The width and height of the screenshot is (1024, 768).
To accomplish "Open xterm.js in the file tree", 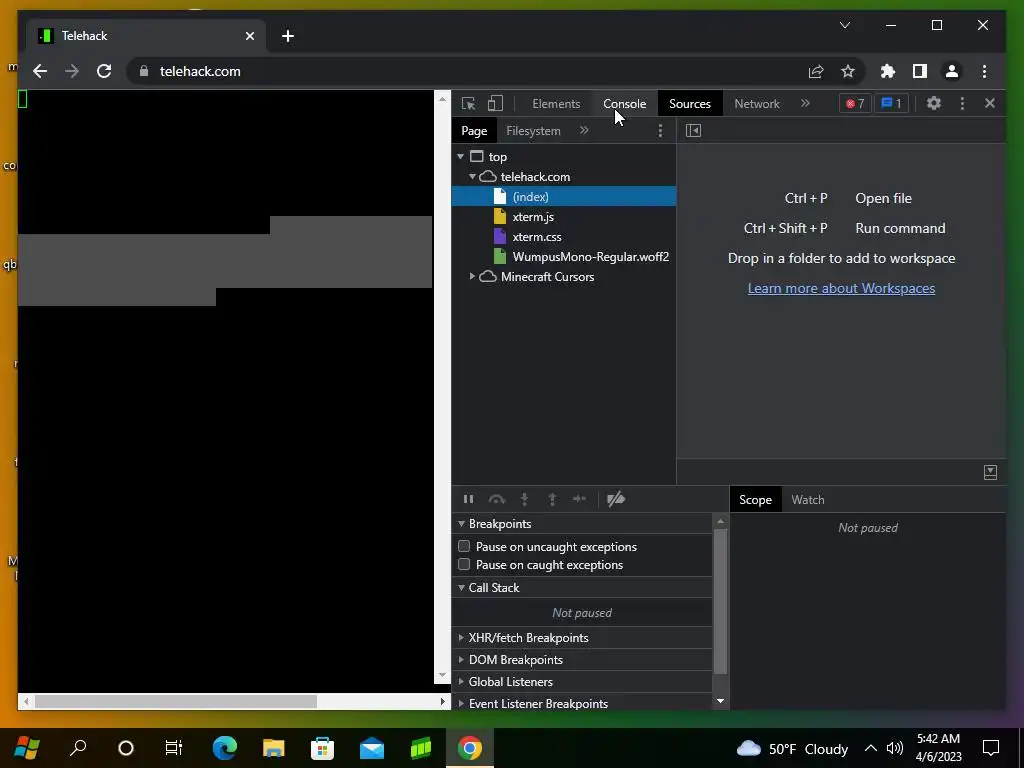I will [x=533, y=217].
